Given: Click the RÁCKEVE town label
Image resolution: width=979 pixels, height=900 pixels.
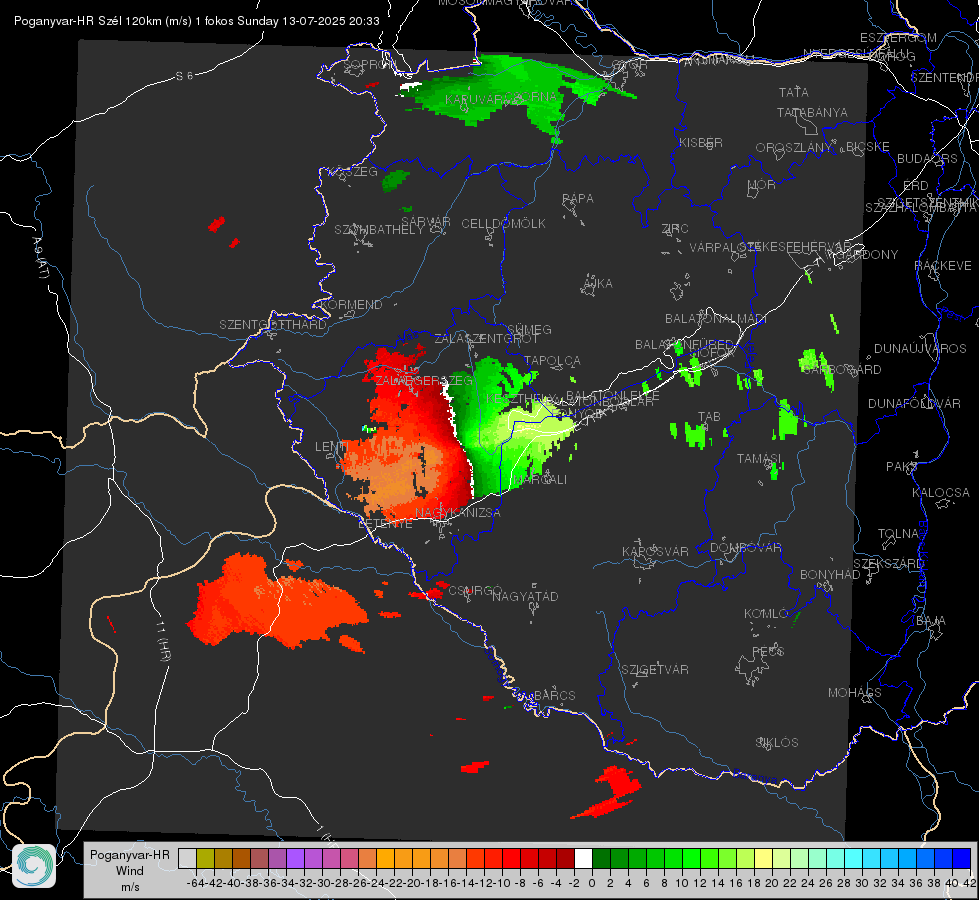Looking at the screenshot, I should point(943,266).
